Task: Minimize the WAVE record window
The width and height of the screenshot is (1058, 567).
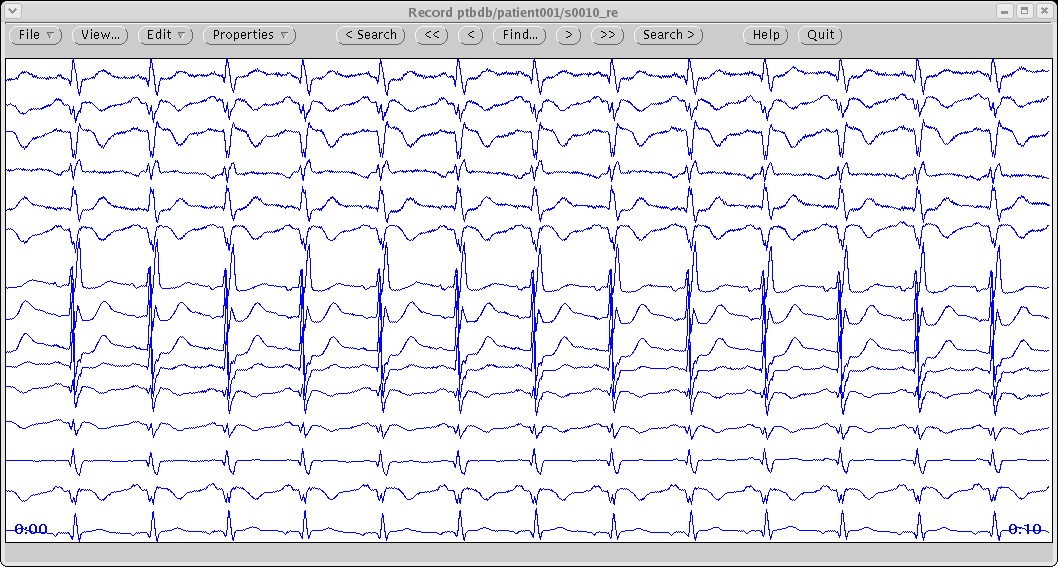Action: (x=1005, y=10)
